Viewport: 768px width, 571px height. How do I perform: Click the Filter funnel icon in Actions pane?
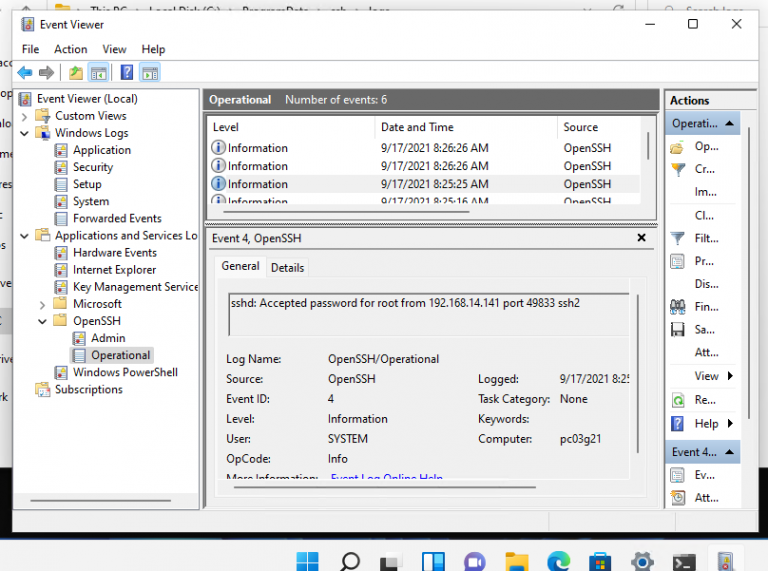tap(678, 239)
